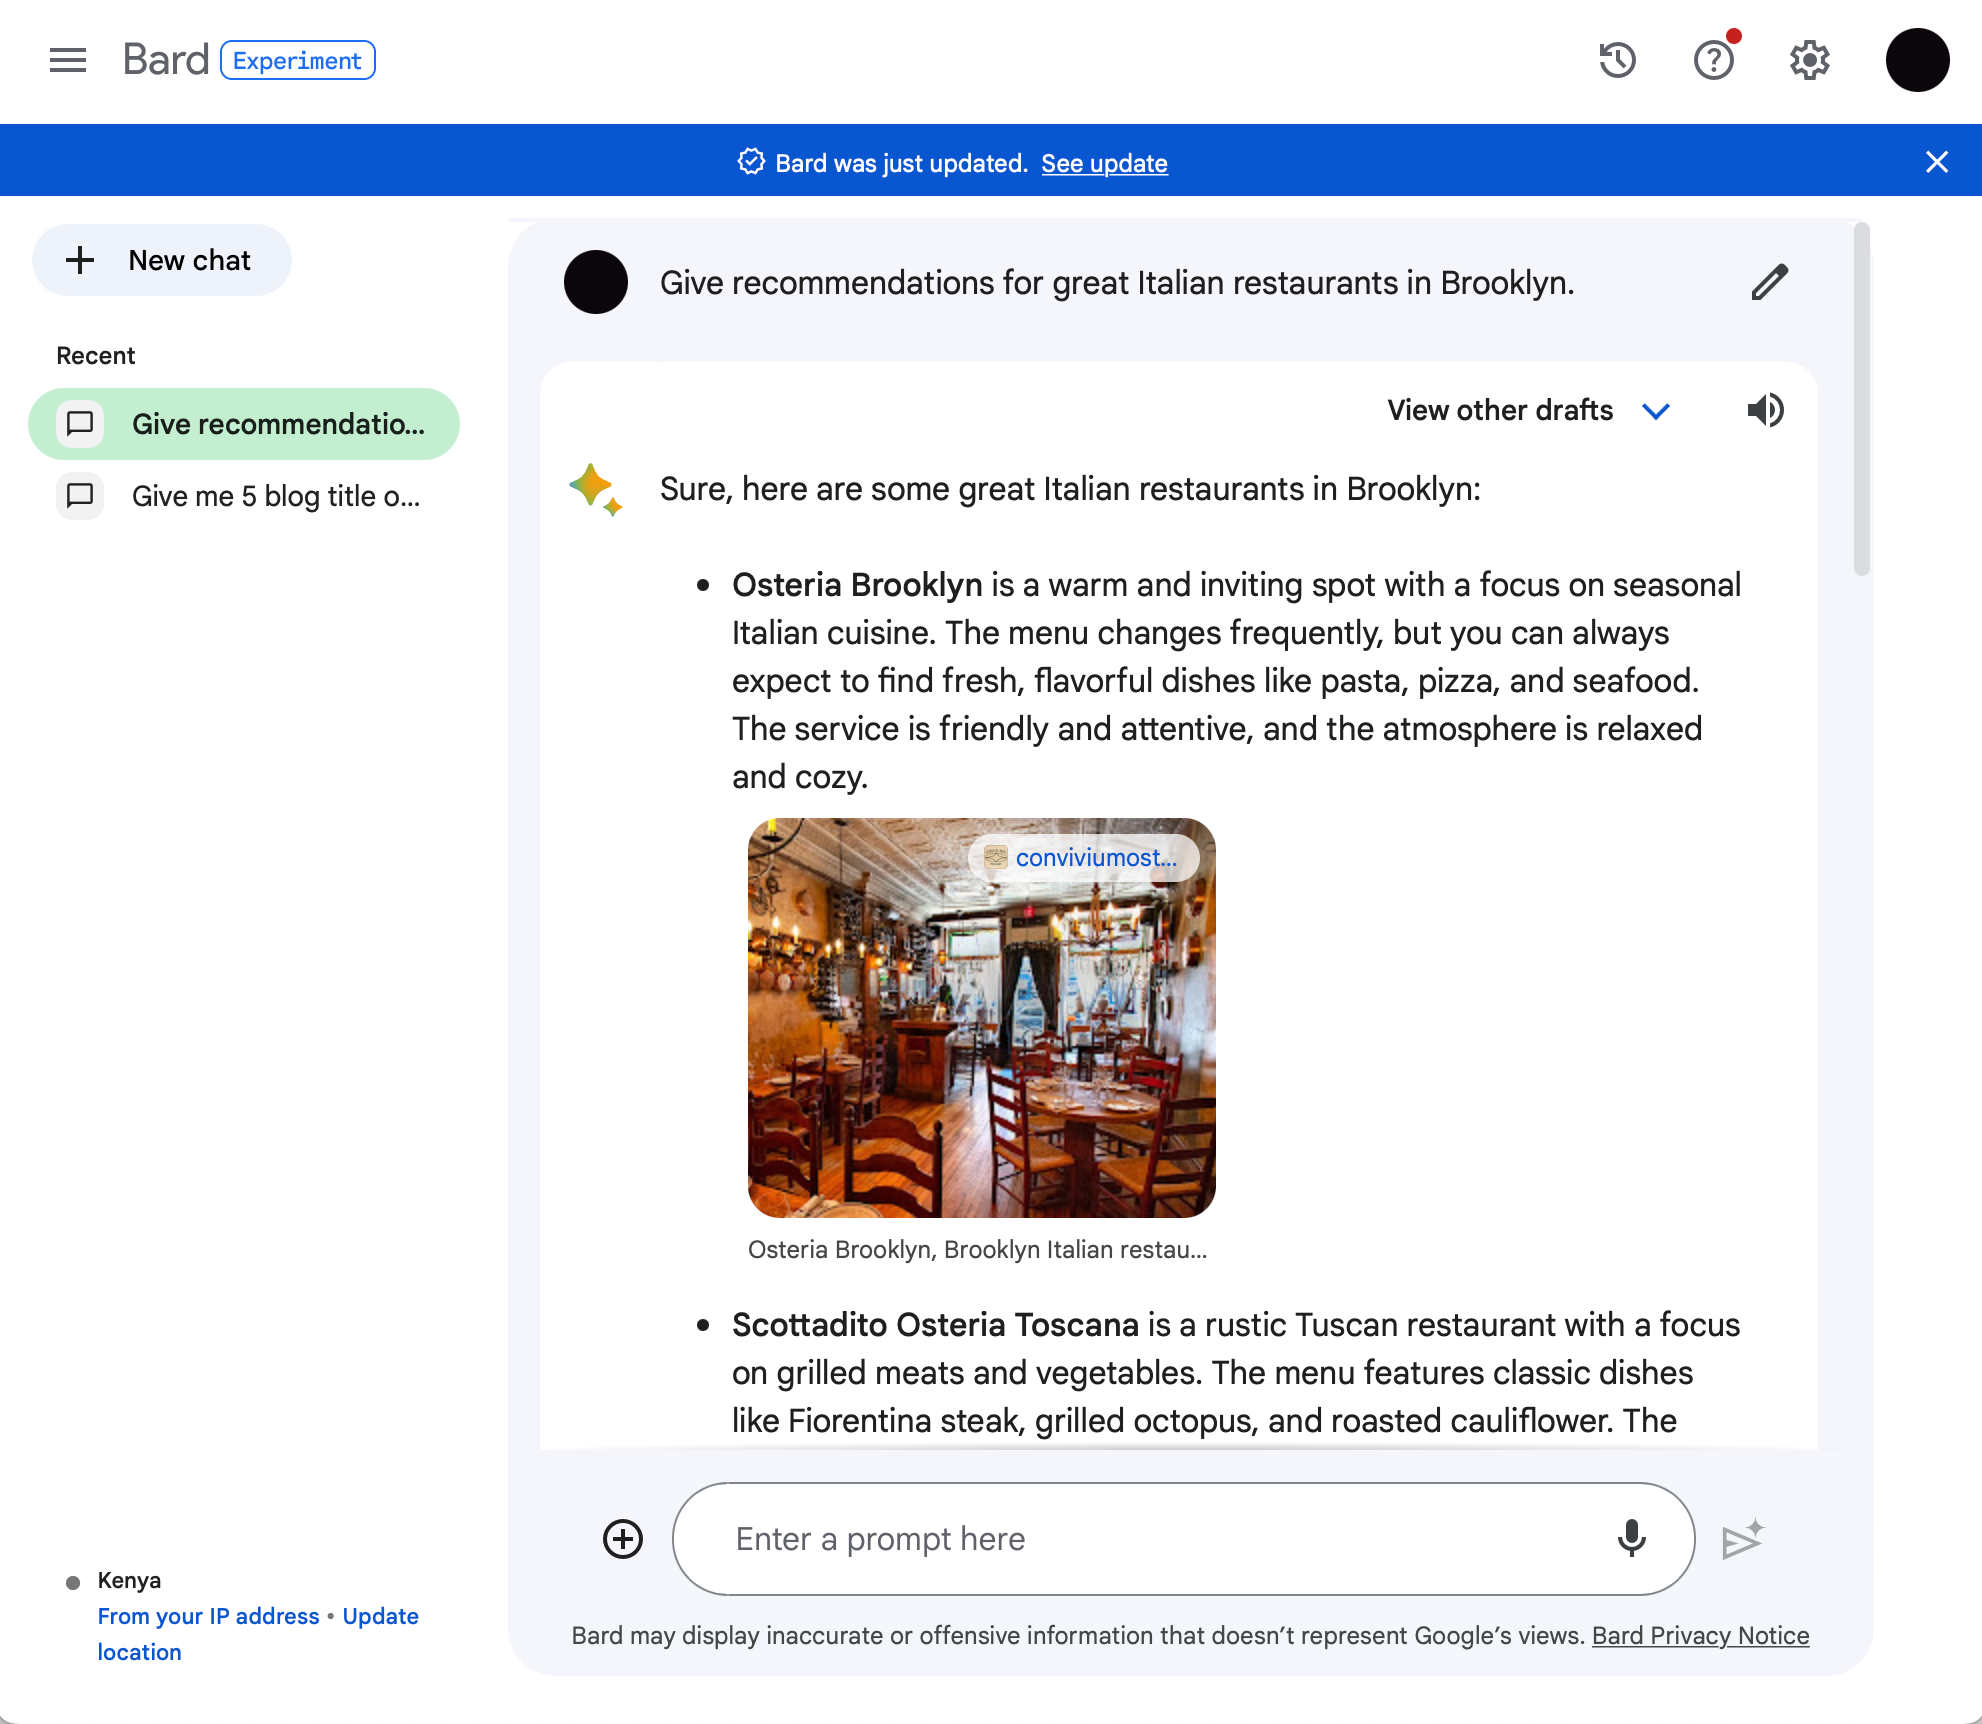
Task: Click the Experiment badge next to Bard
Action: pos(298,60)
